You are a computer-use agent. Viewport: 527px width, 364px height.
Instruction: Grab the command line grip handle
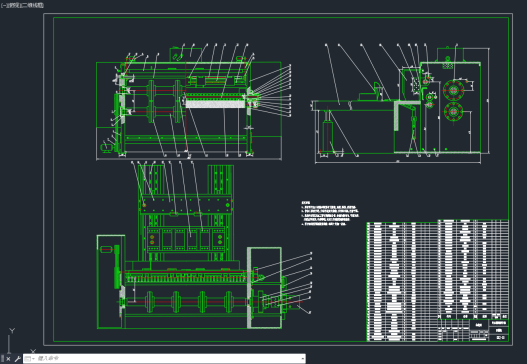(x=2, y=359)
